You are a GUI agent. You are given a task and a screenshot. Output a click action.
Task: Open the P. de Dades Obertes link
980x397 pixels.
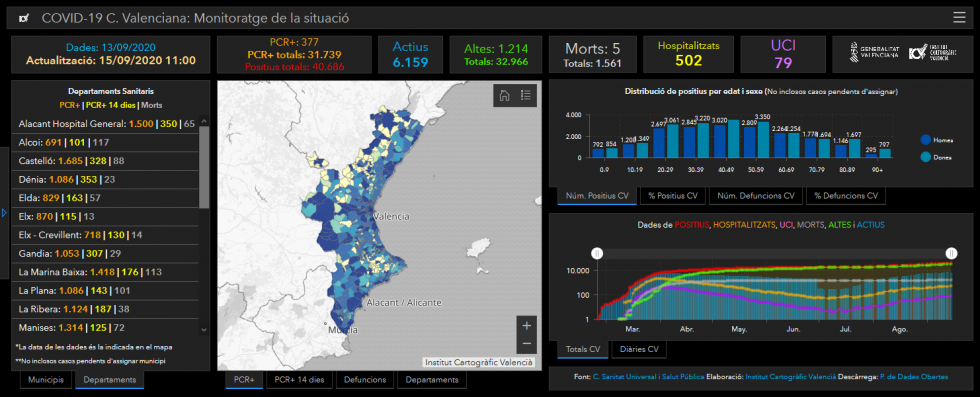(913, 377)
